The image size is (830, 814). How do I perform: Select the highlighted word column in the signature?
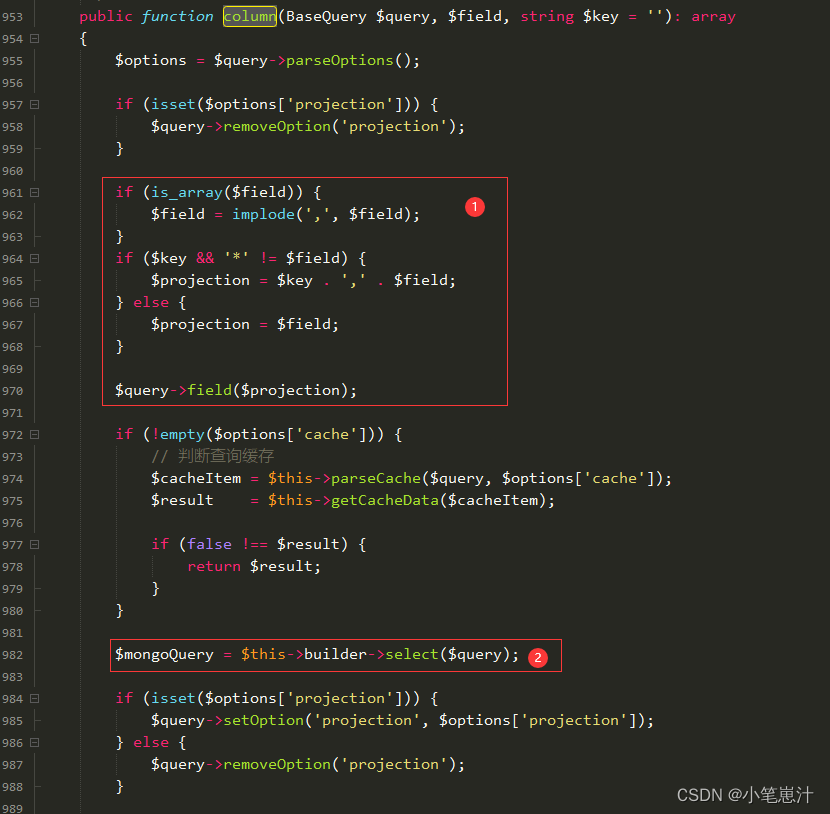(x=249, y=15)
